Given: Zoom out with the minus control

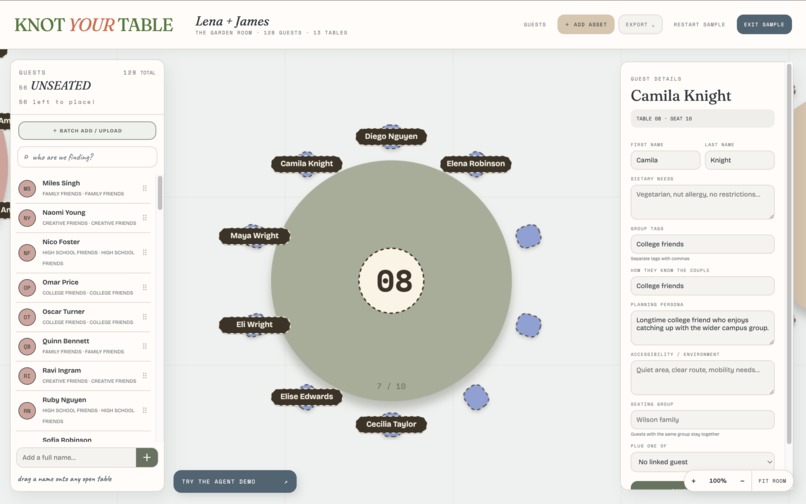Looking at the screenshot, I should tap(742, 481).
